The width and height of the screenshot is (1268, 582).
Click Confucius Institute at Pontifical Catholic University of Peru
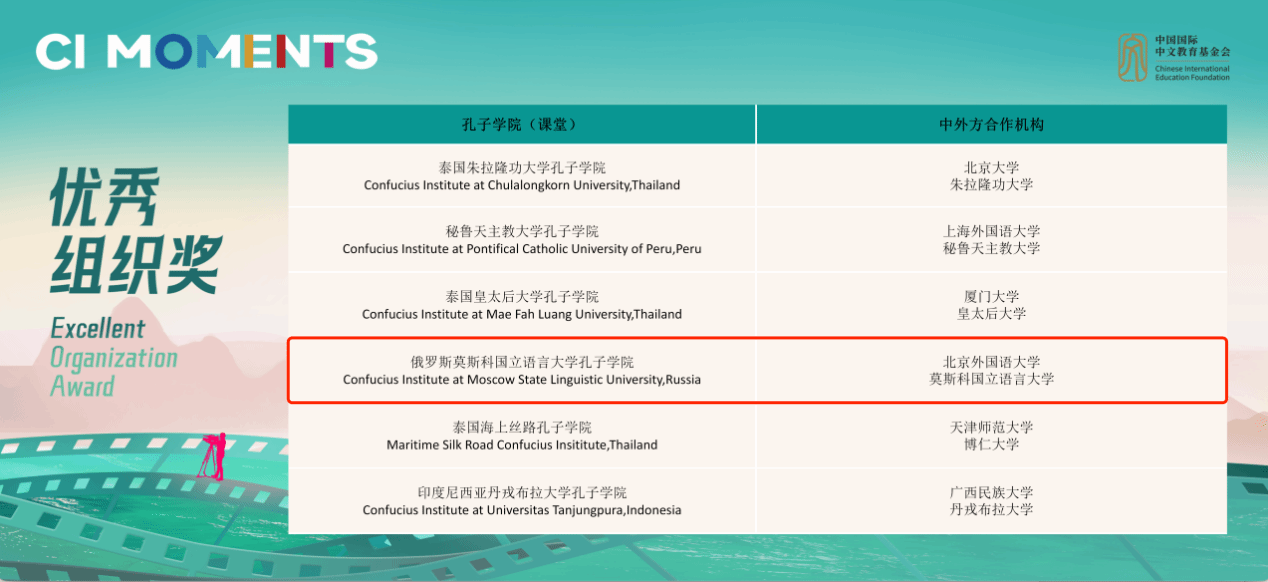(x=522, y=249)
